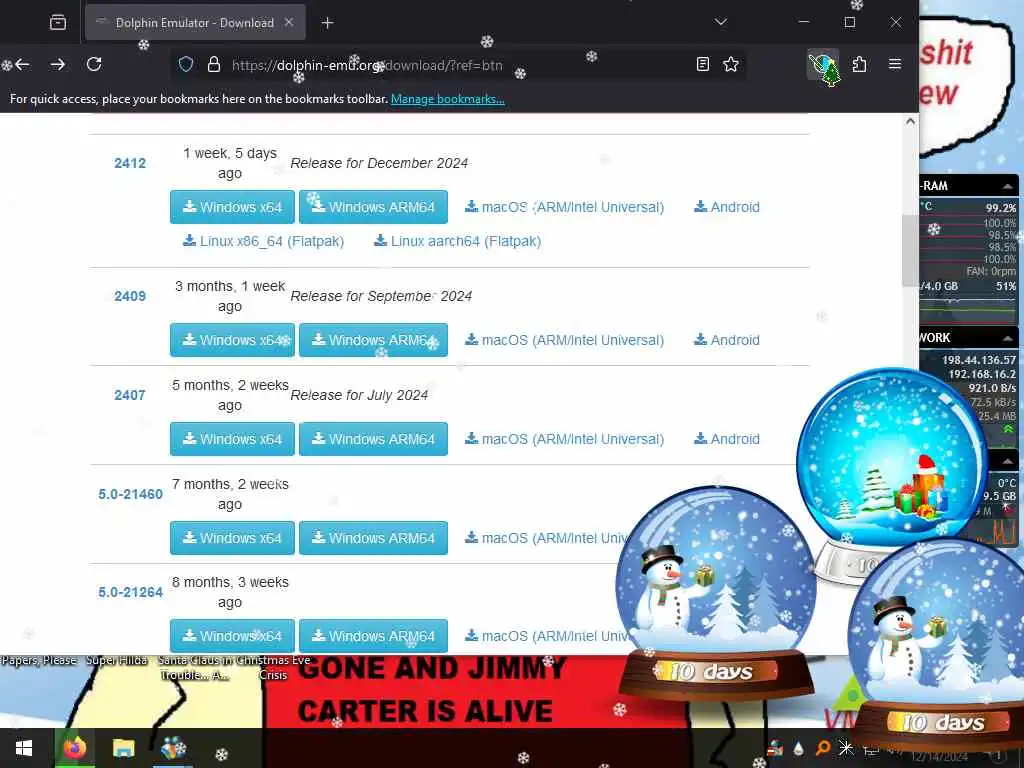Download 2407 Windows x64 build
Image resolution: width=1024 pixels, height=768 pixels.
[232, 439]
